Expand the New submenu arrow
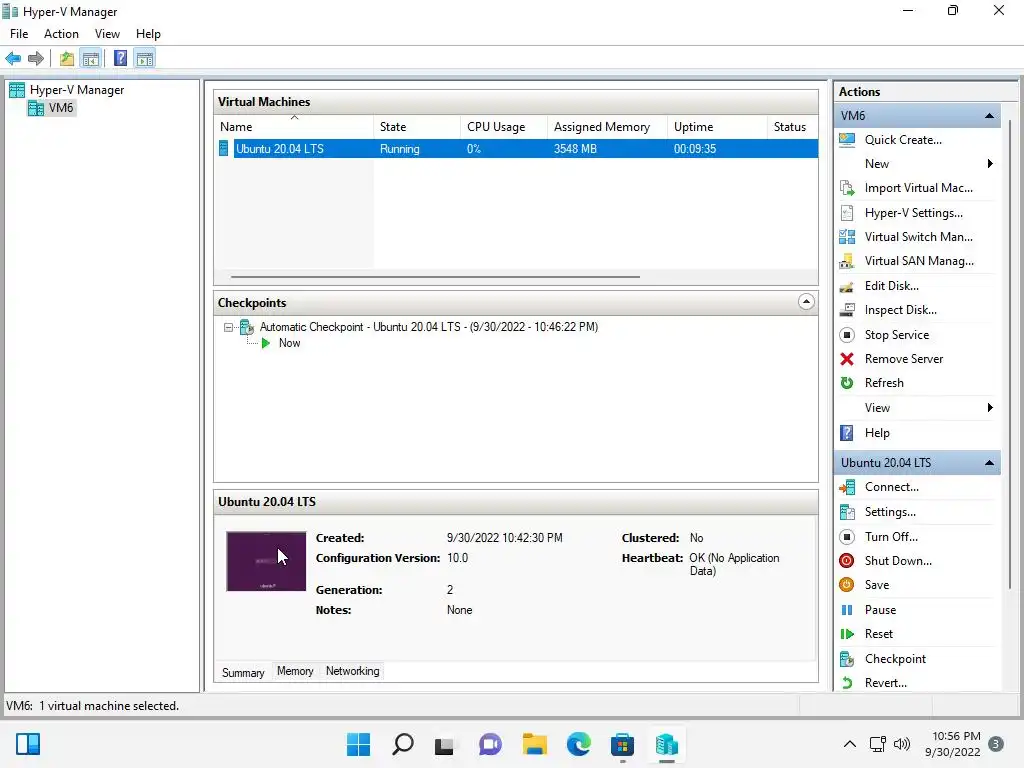This screenshot has height=768, width=1024. 990,164
